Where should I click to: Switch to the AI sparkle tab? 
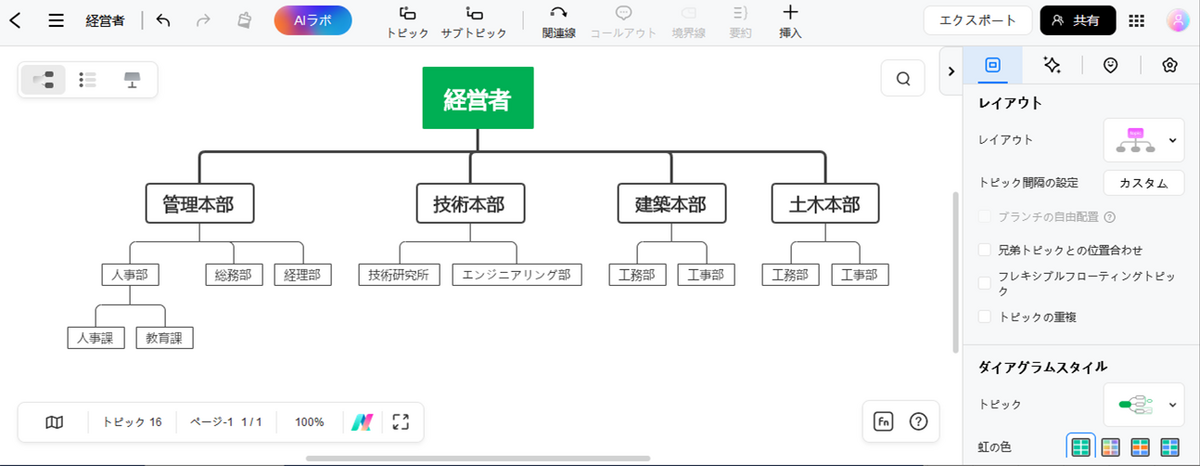[1051, 65]
